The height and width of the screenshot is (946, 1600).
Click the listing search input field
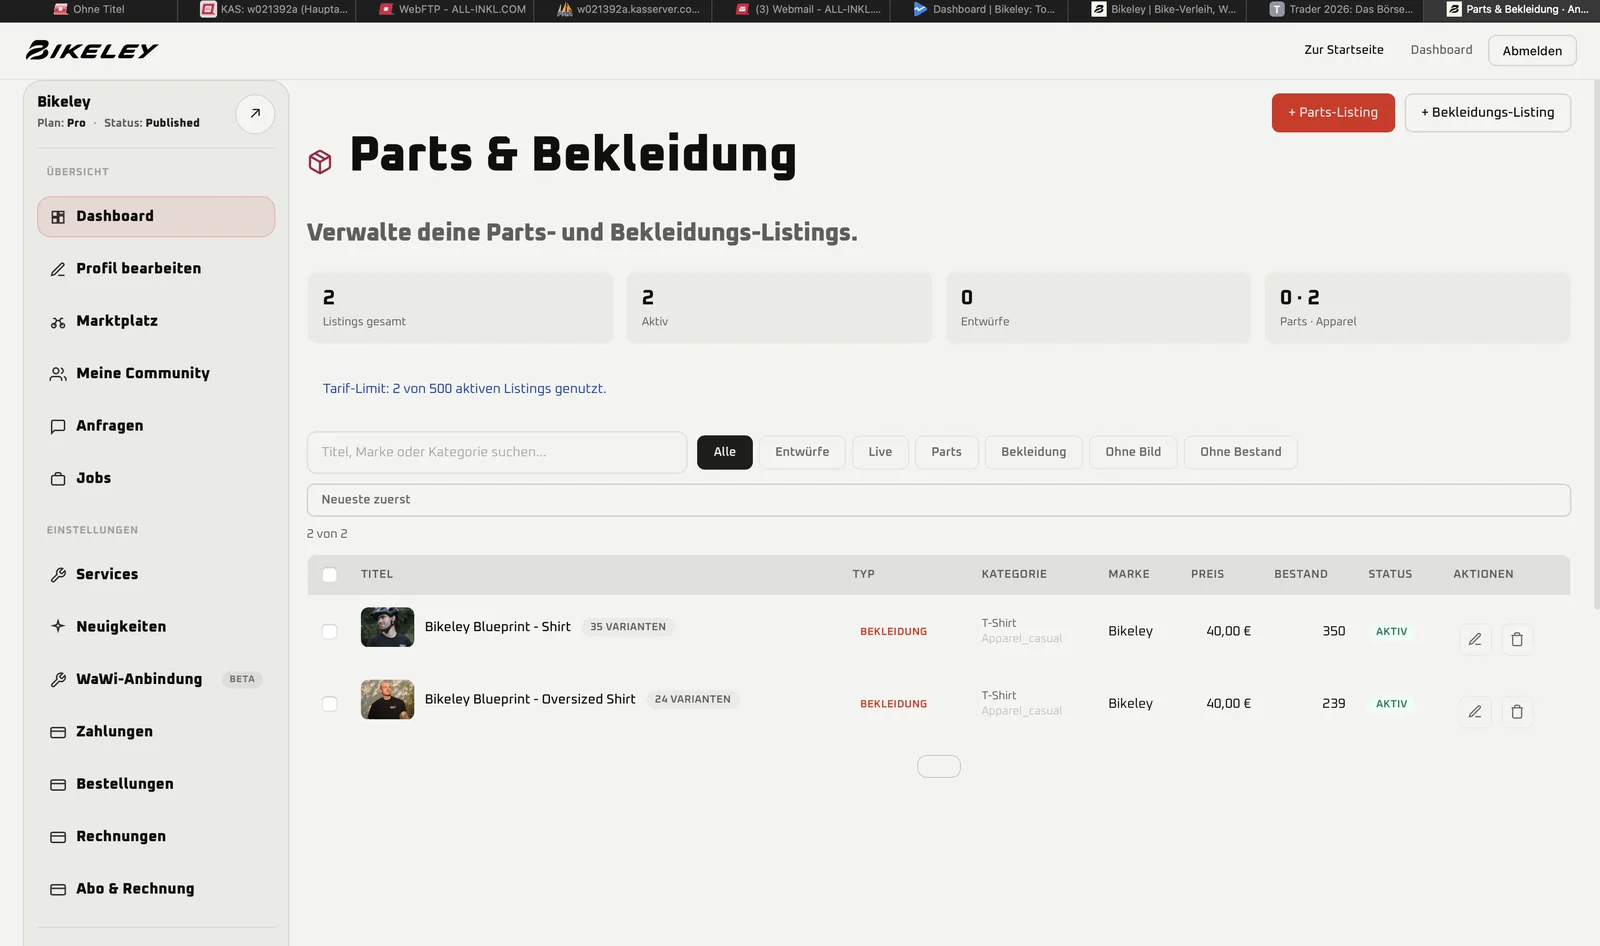tap(497, 452)
